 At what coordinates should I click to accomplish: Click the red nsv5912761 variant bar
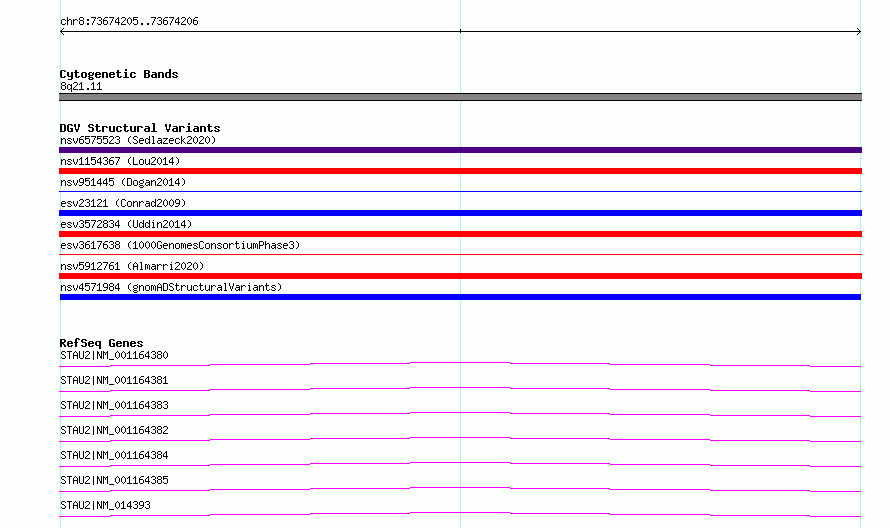[x=460, y=276]
